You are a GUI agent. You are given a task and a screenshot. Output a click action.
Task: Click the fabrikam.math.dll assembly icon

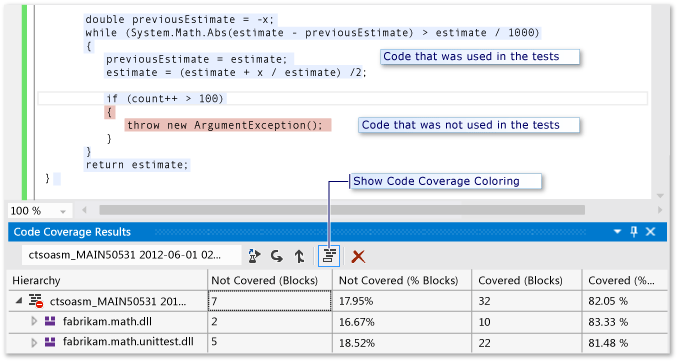50,321
